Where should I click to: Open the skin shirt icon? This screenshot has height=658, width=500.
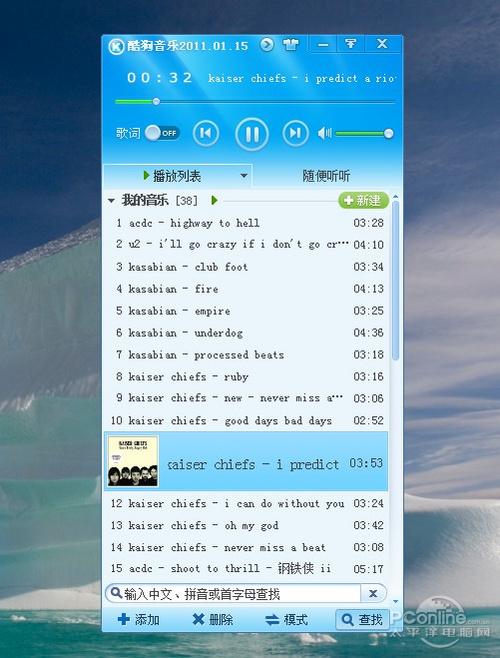(291, 44)
